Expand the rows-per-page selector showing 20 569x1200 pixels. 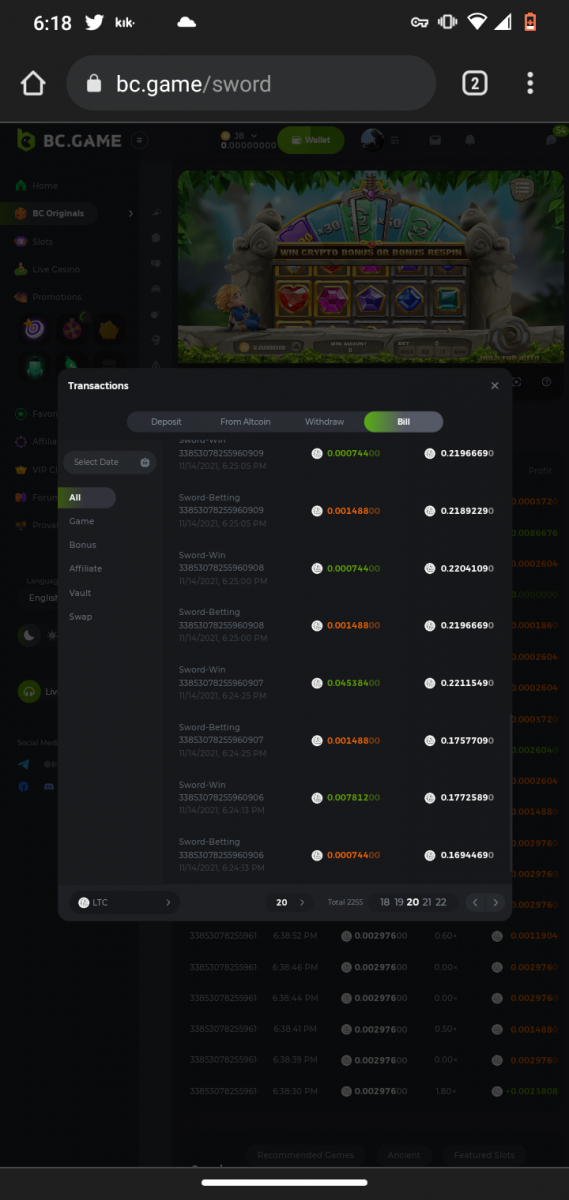coord(290,902)
